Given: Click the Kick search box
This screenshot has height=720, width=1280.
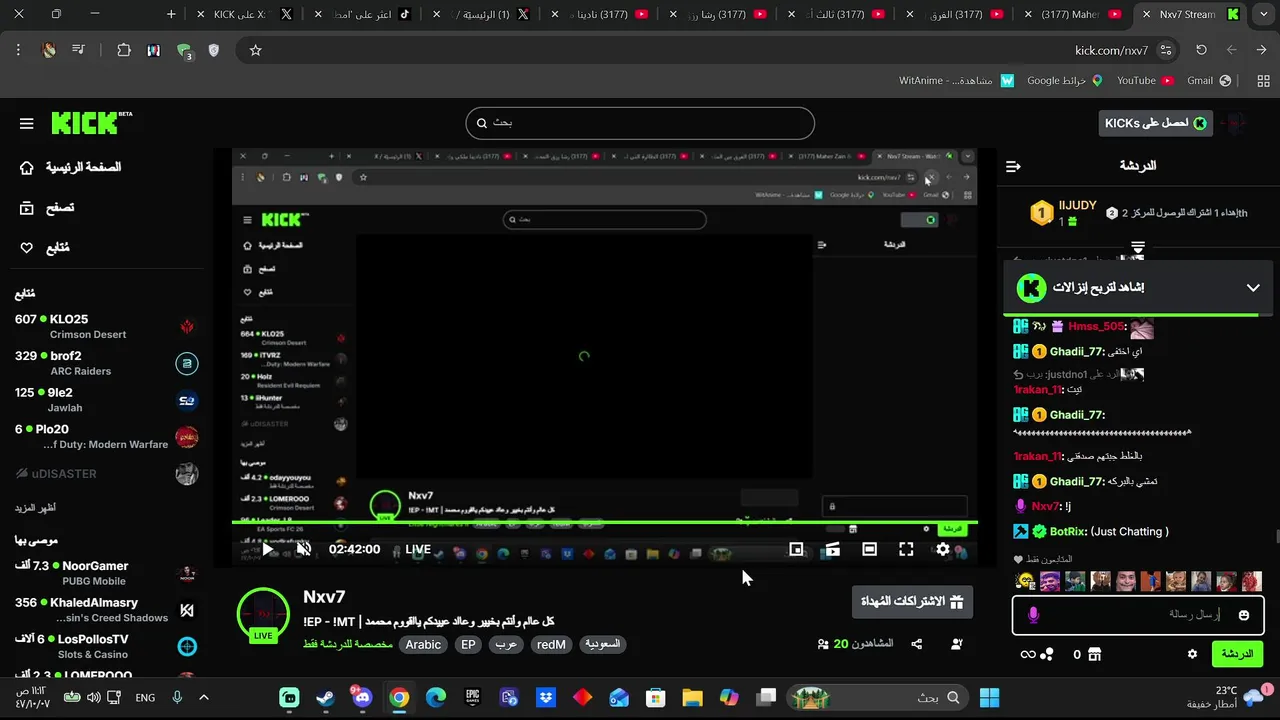Looking at the screenshot, I should click(640, 123).
